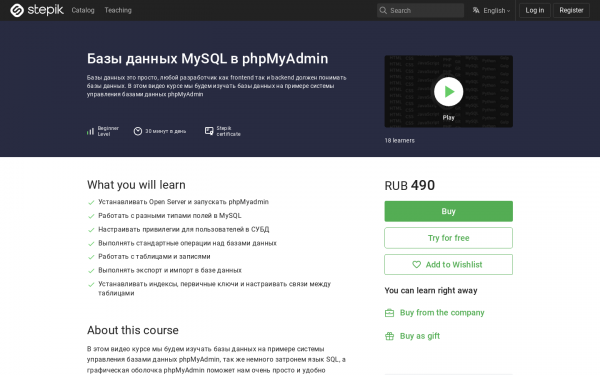
Task: Click the You can learn right away text
Action: [431, 290]
